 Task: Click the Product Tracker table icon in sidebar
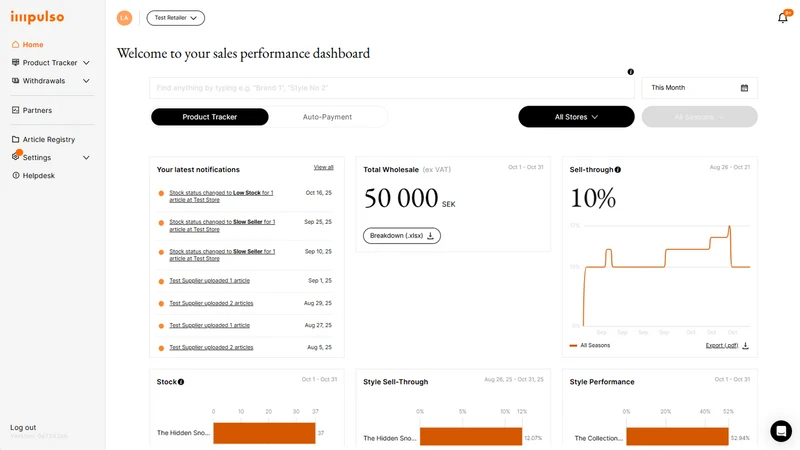(x=15, y=62)
